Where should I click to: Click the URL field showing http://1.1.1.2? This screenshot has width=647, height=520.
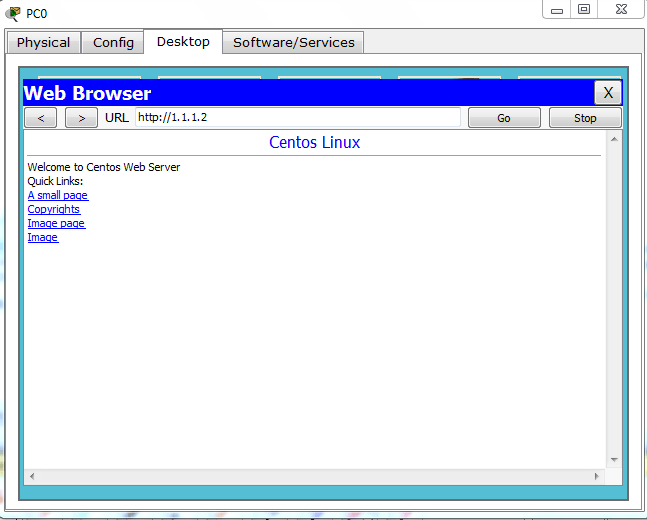pos(298,117)
